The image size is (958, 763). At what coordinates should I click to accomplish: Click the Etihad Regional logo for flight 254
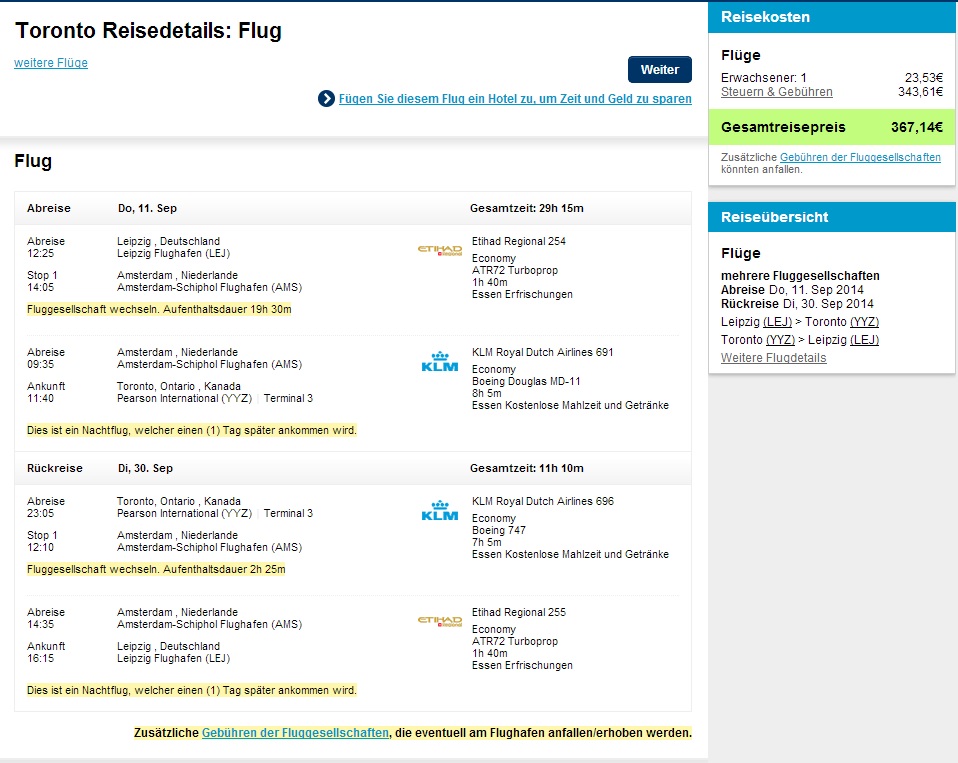pos(440,250)
